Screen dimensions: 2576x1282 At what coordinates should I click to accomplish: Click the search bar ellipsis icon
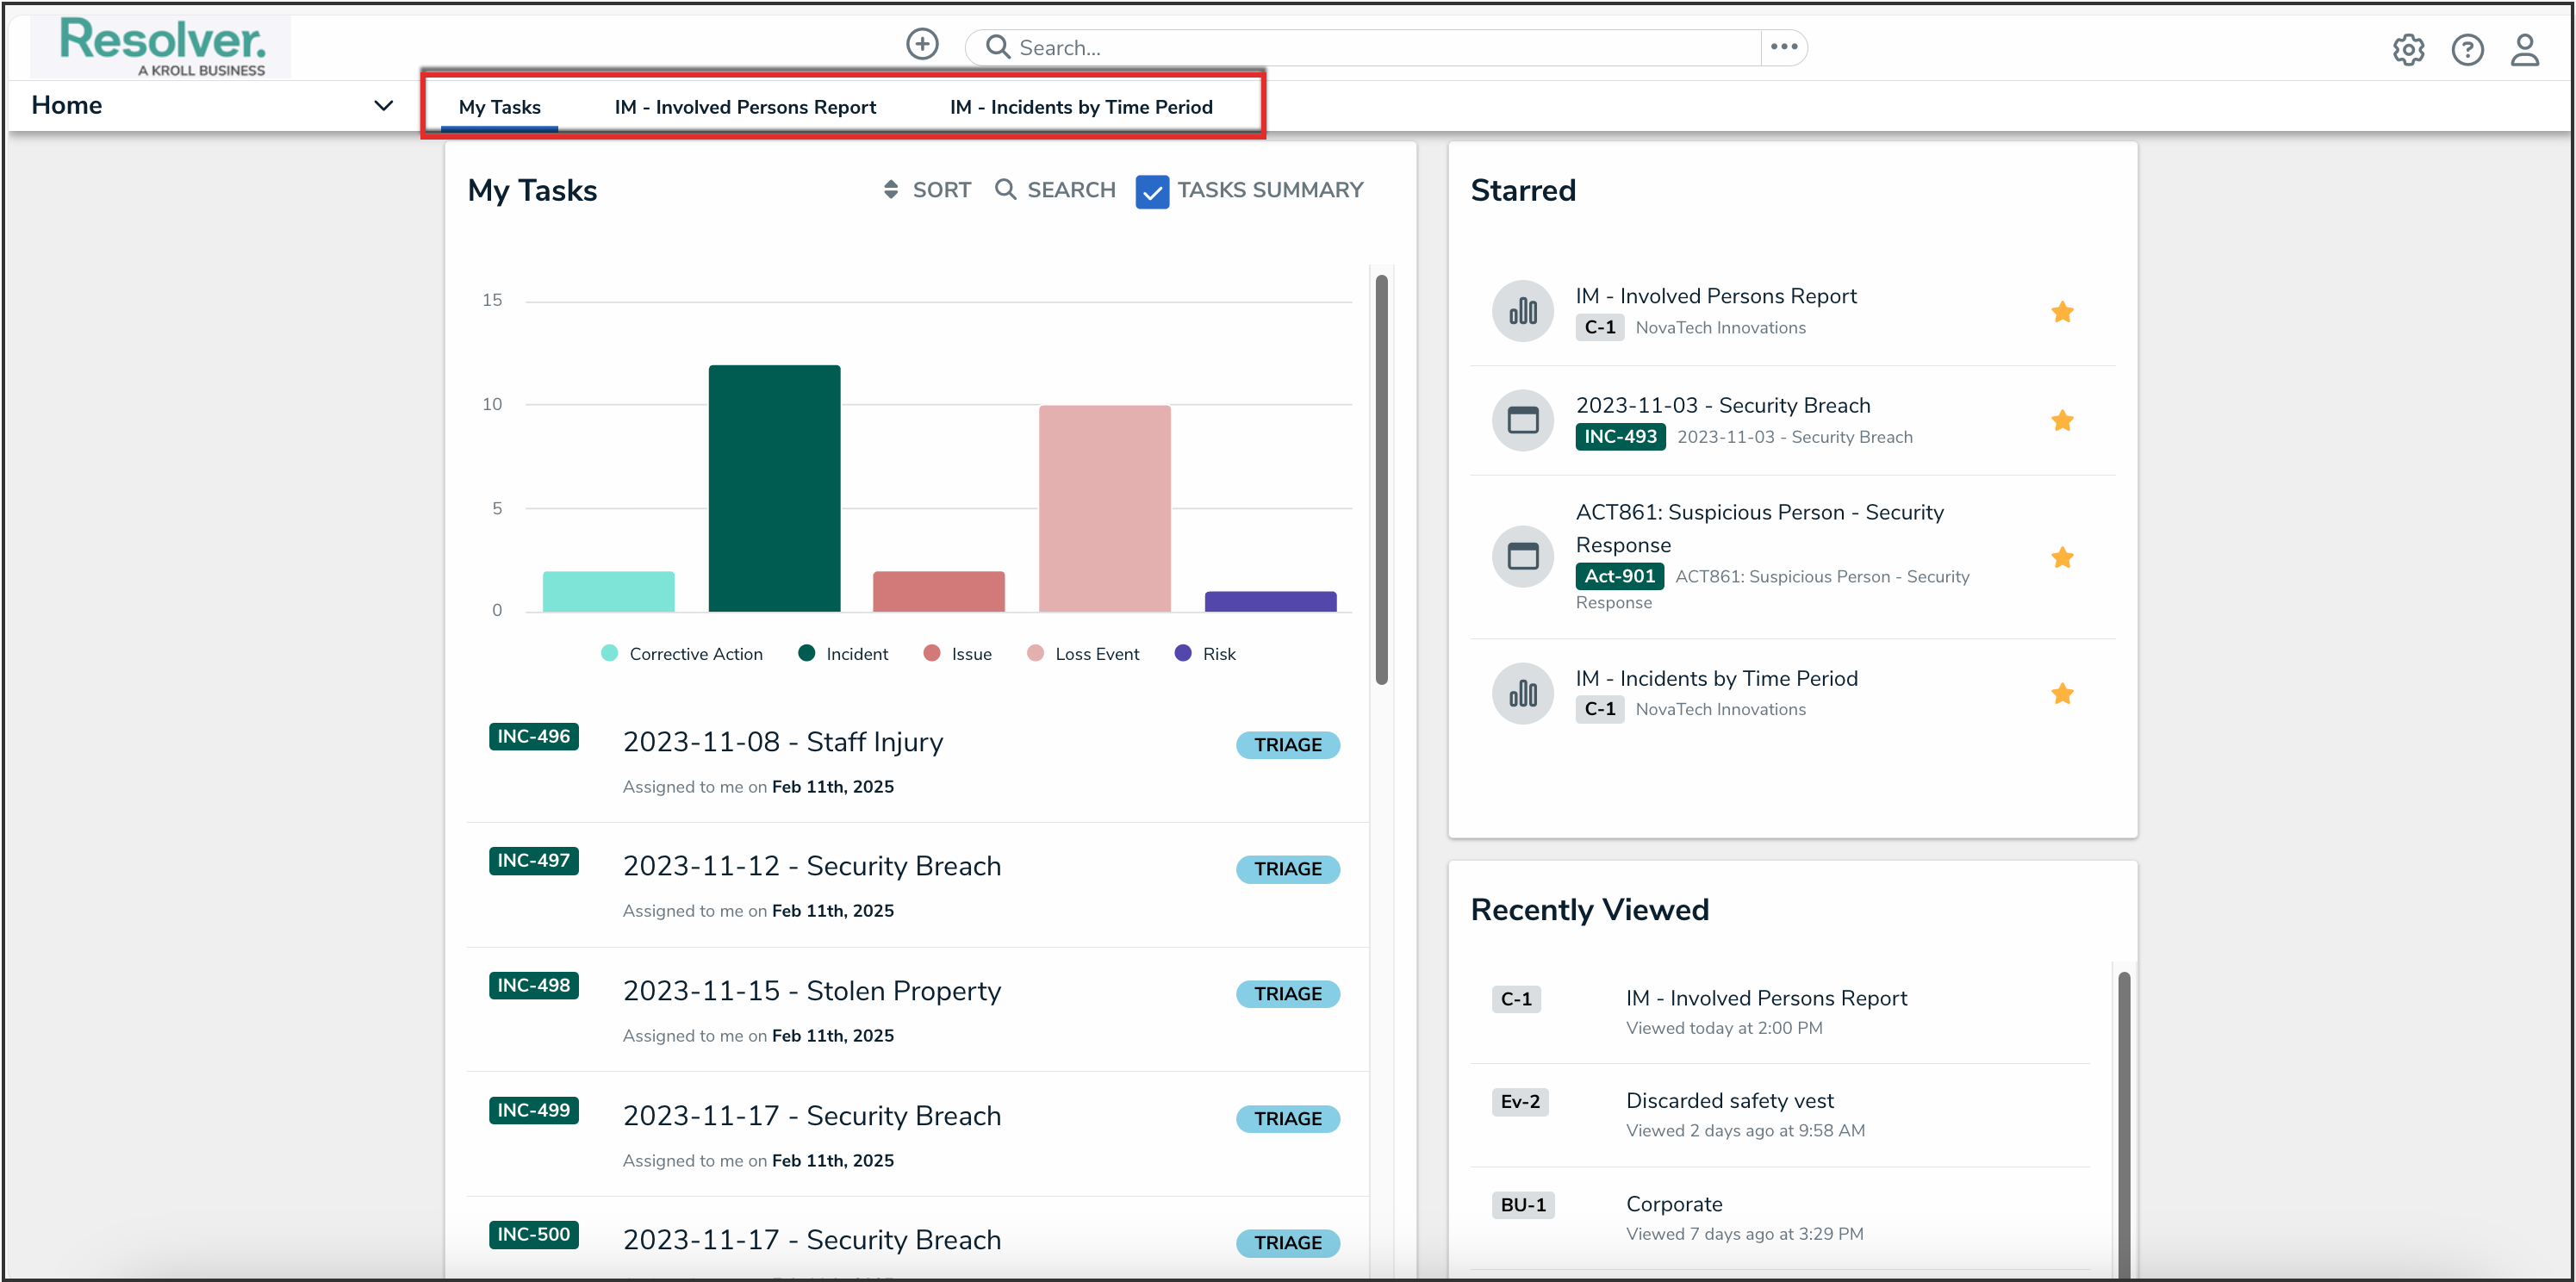point(1784,46)
